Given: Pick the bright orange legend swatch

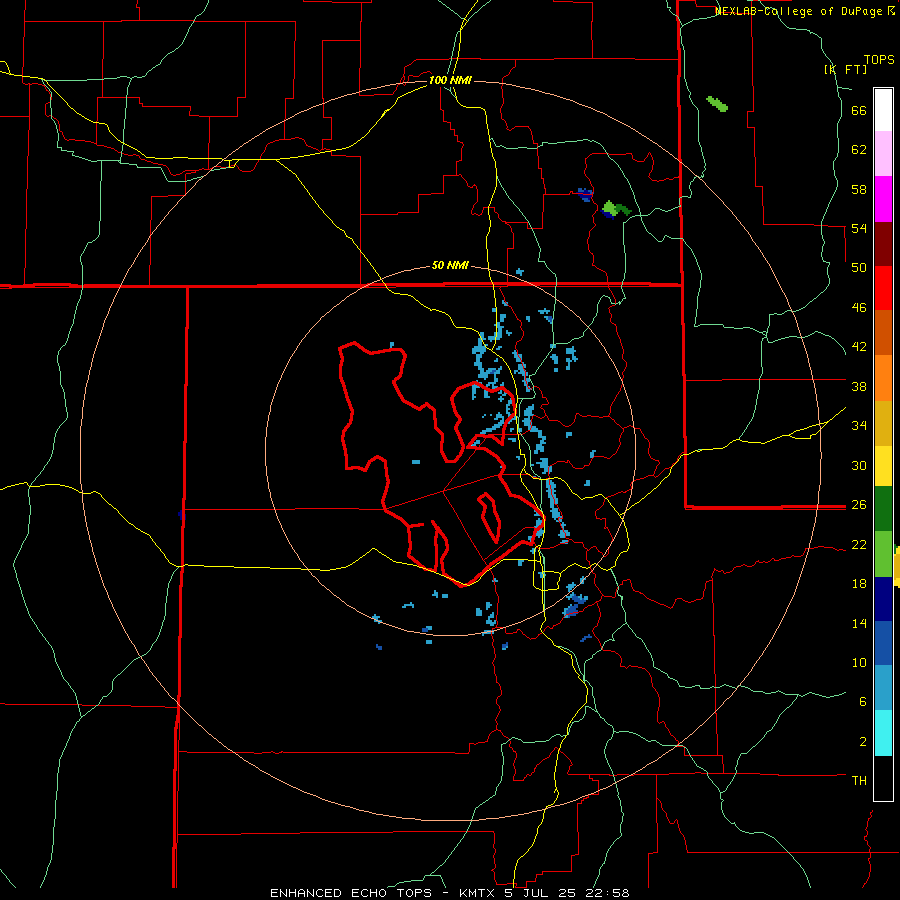Looking at the screenshot, I should (x=883, y=378).
